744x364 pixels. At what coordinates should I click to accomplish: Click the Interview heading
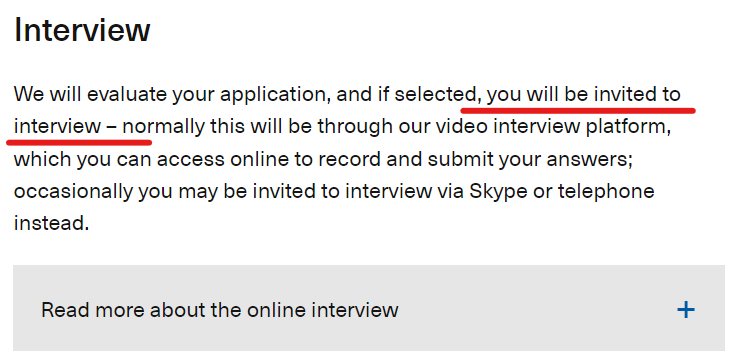pyautogui.click(x=82, y=30)
